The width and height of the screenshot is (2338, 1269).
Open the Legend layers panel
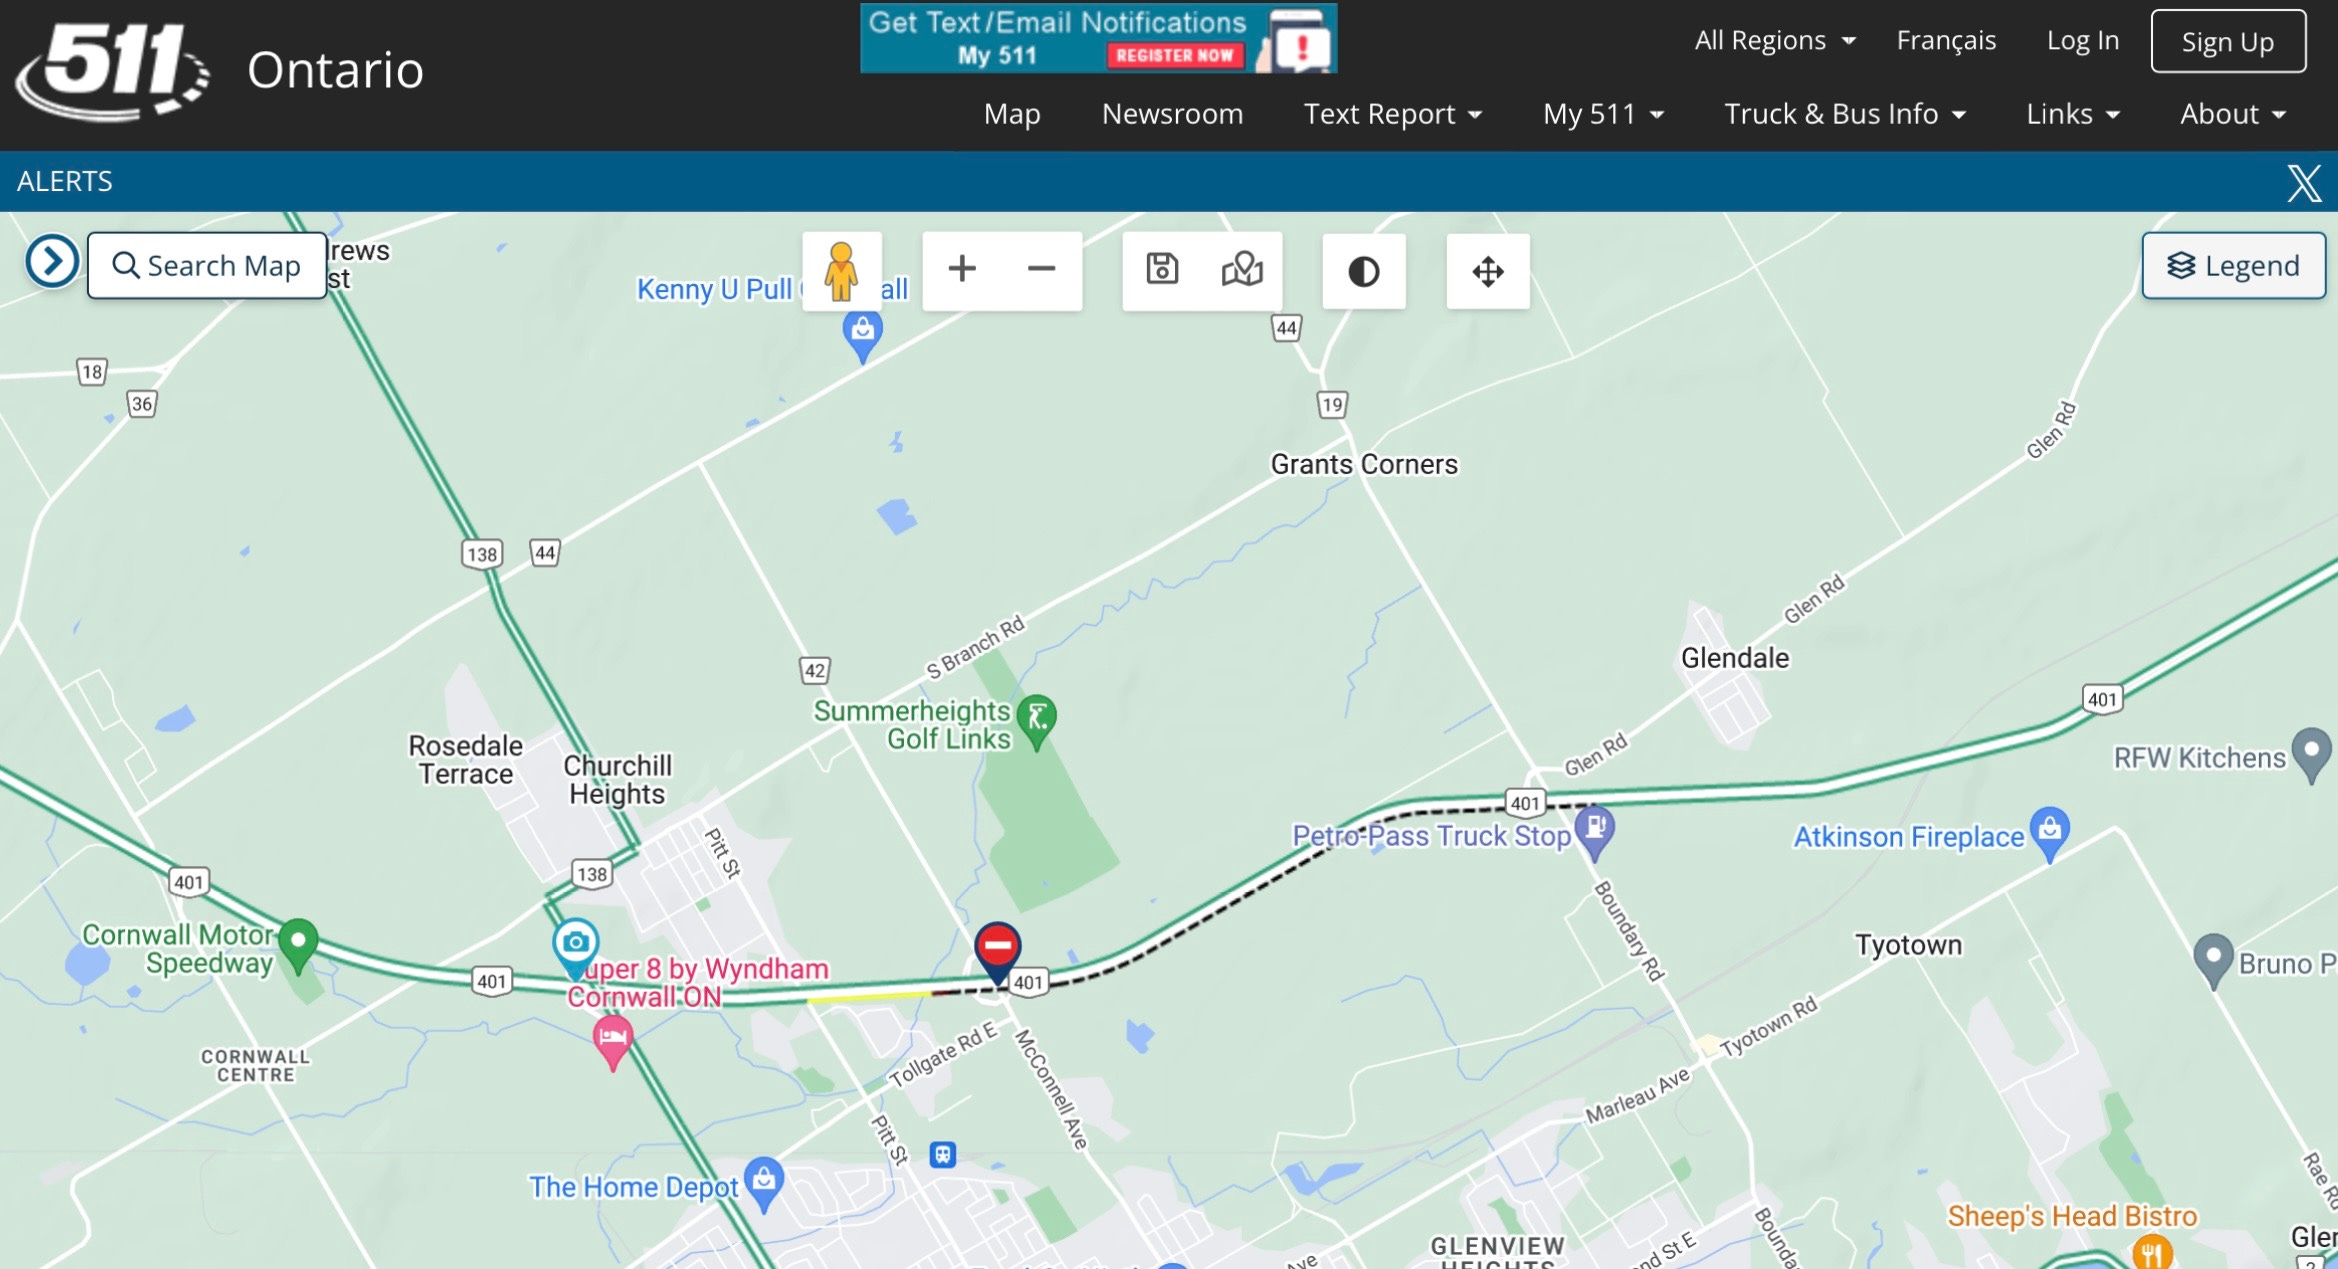click(x=2234, y=266)
